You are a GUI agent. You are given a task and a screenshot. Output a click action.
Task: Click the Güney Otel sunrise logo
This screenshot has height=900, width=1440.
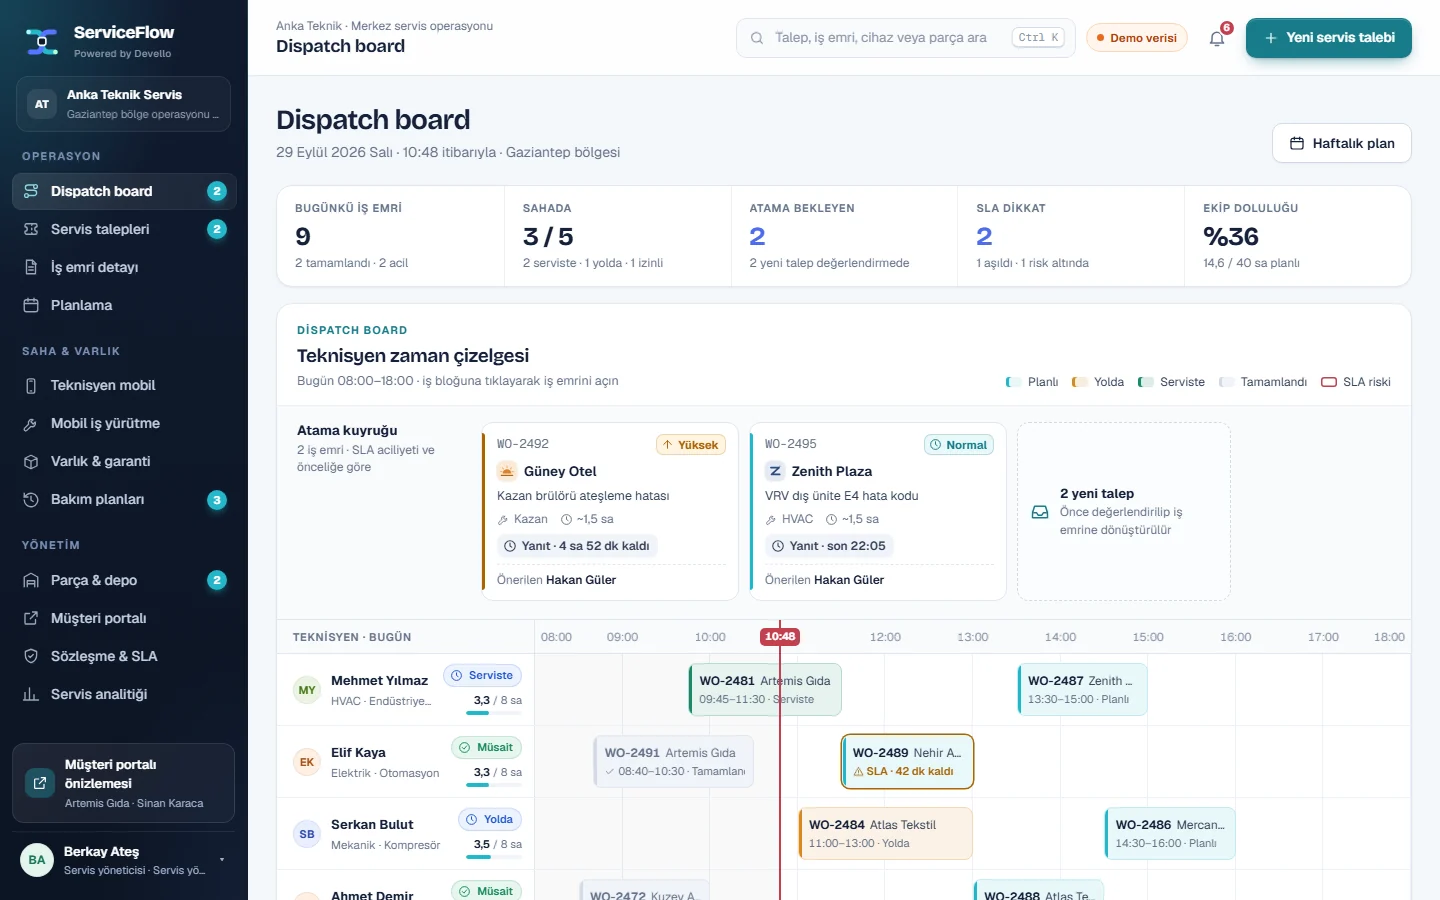tap(507, 471)
